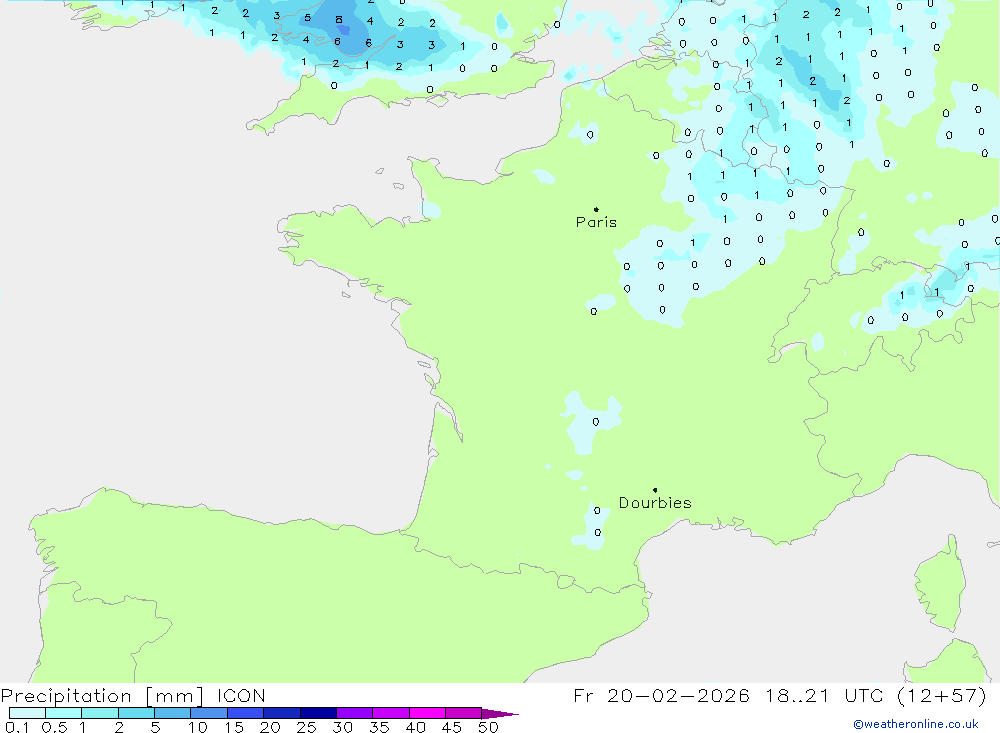Select the 30–35 mm purple legend swatch
The image size is (1000, 733).
click(x=355, y=713)
